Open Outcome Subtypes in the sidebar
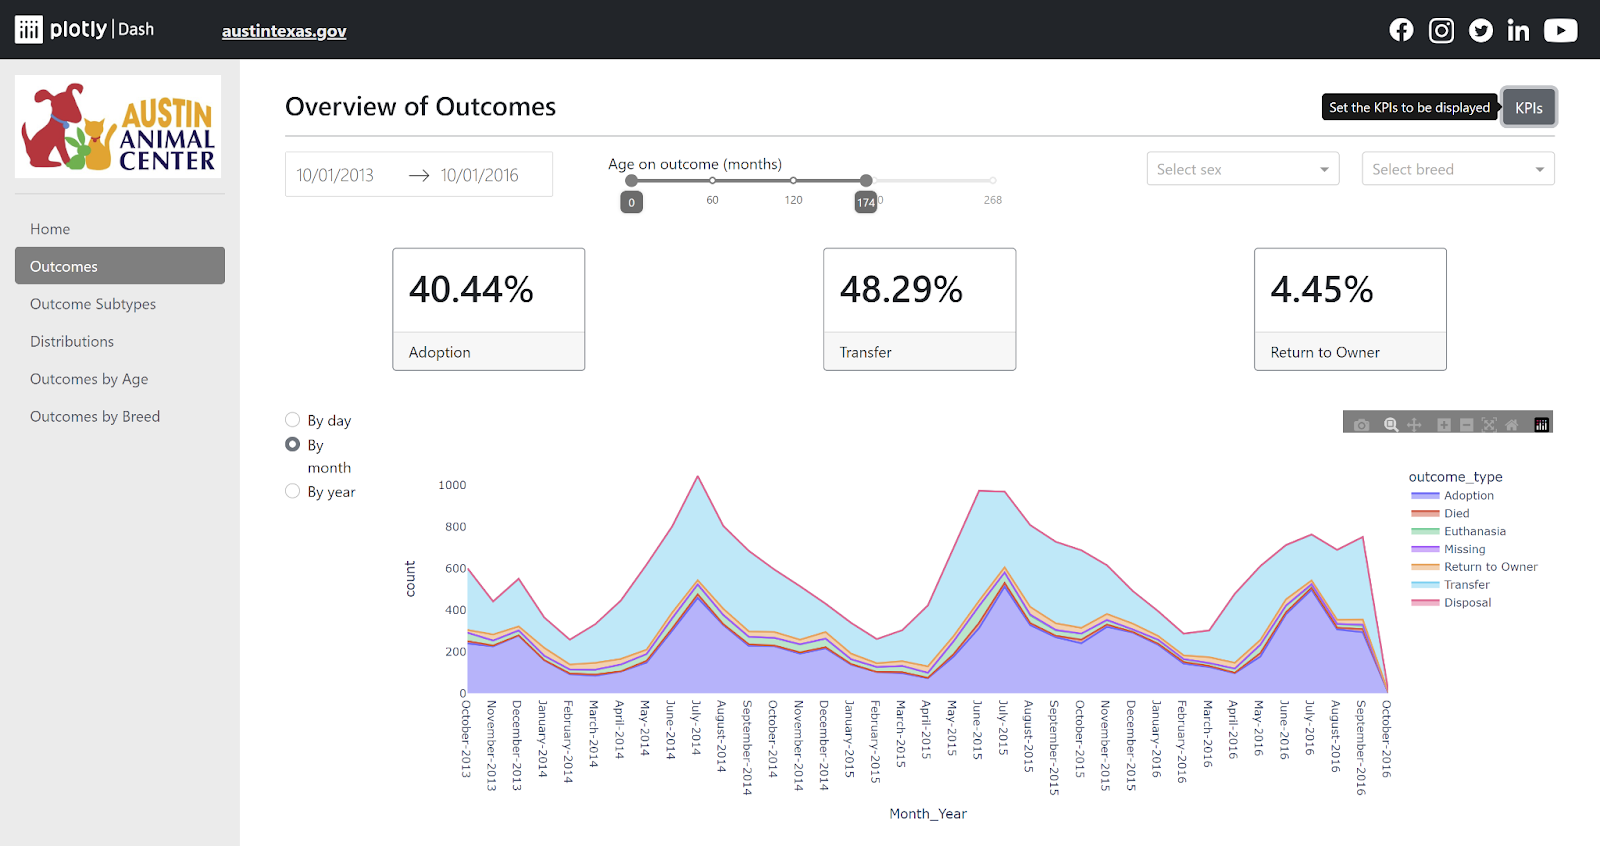The image size is (1600, 846). (x=120, y=304)
